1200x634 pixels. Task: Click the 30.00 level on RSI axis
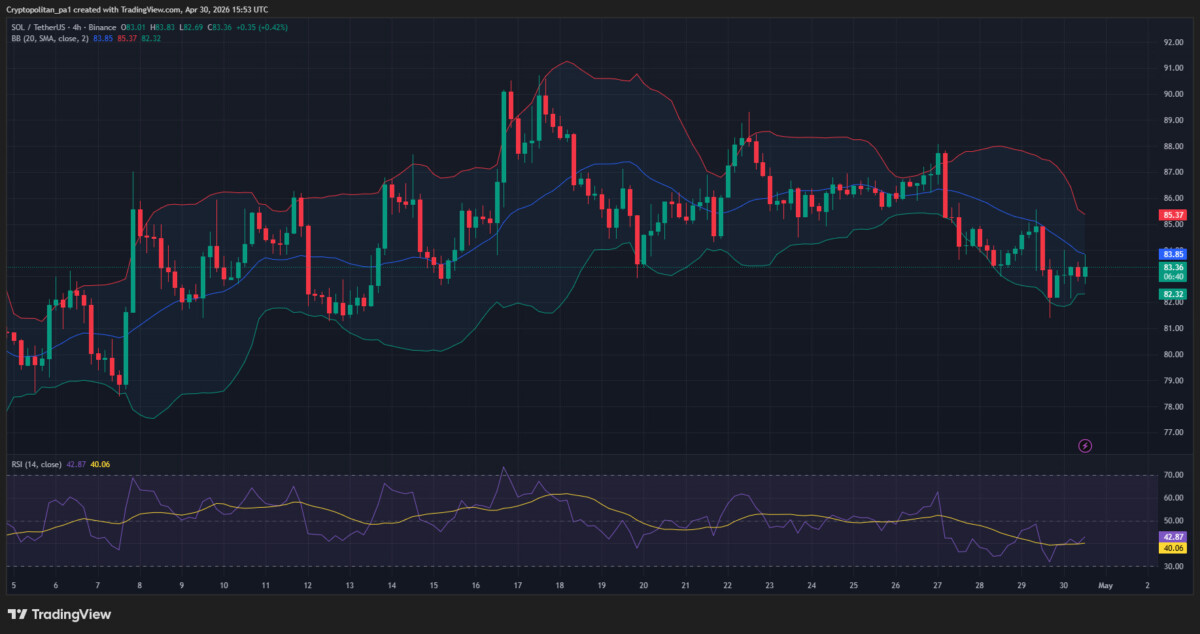1173,567
